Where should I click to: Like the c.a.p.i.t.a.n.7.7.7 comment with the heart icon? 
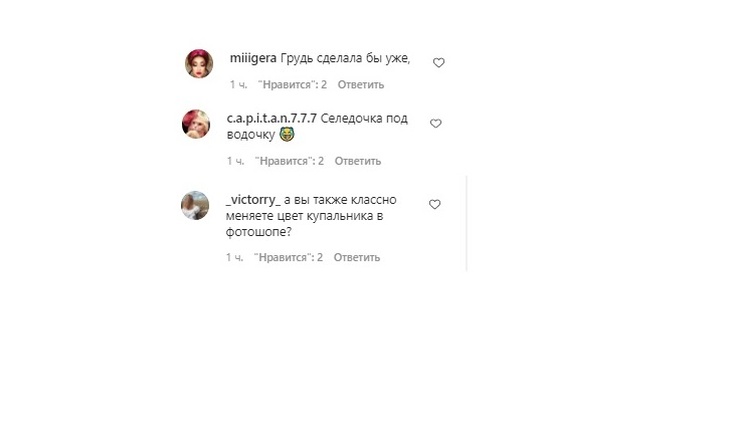435,123
